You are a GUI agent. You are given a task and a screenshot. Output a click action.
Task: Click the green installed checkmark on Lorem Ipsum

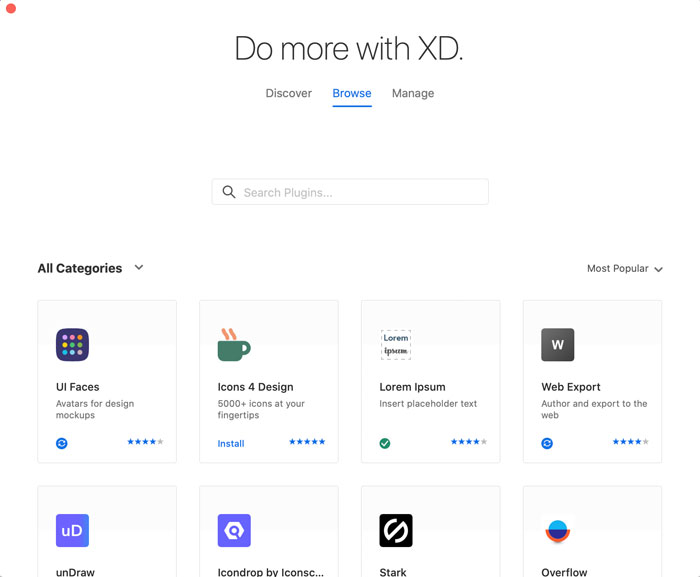pyautogui.click(x=385, y=443)
